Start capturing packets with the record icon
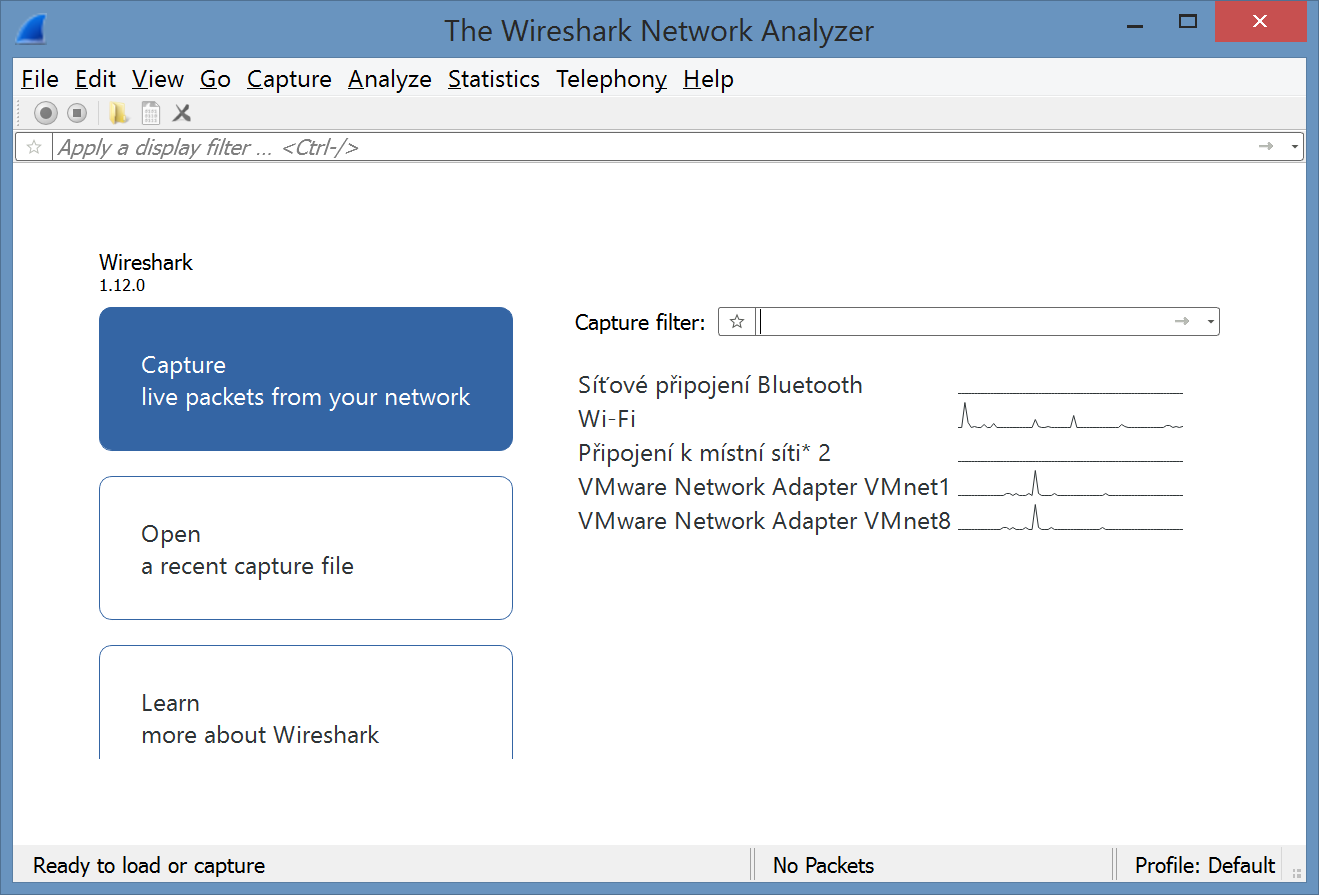Image resolution: width=1319 pixels, height=895 pixels. click(x=46, y=113)
